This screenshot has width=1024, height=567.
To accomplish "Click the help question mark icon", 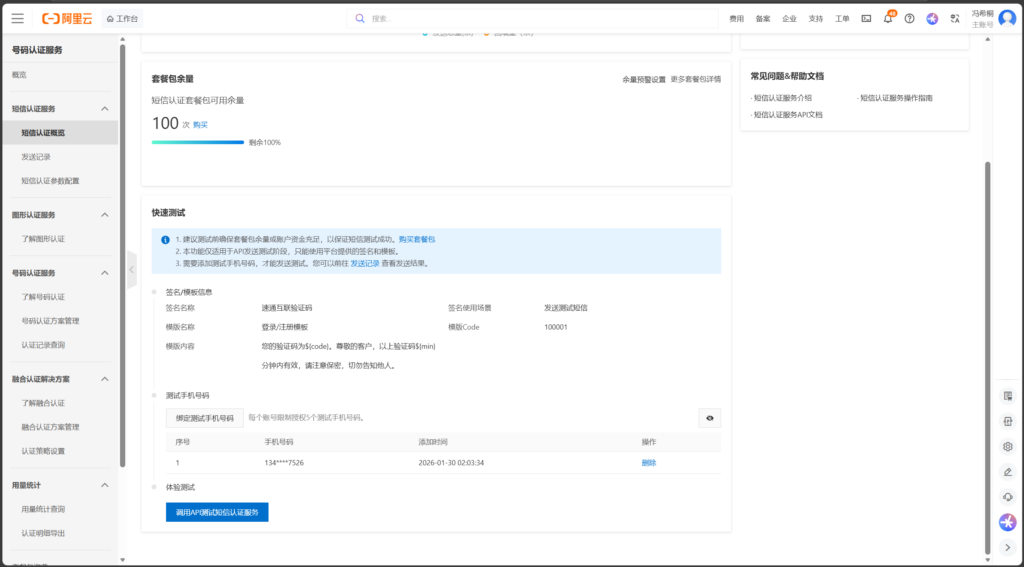I will tap(909, 18).
